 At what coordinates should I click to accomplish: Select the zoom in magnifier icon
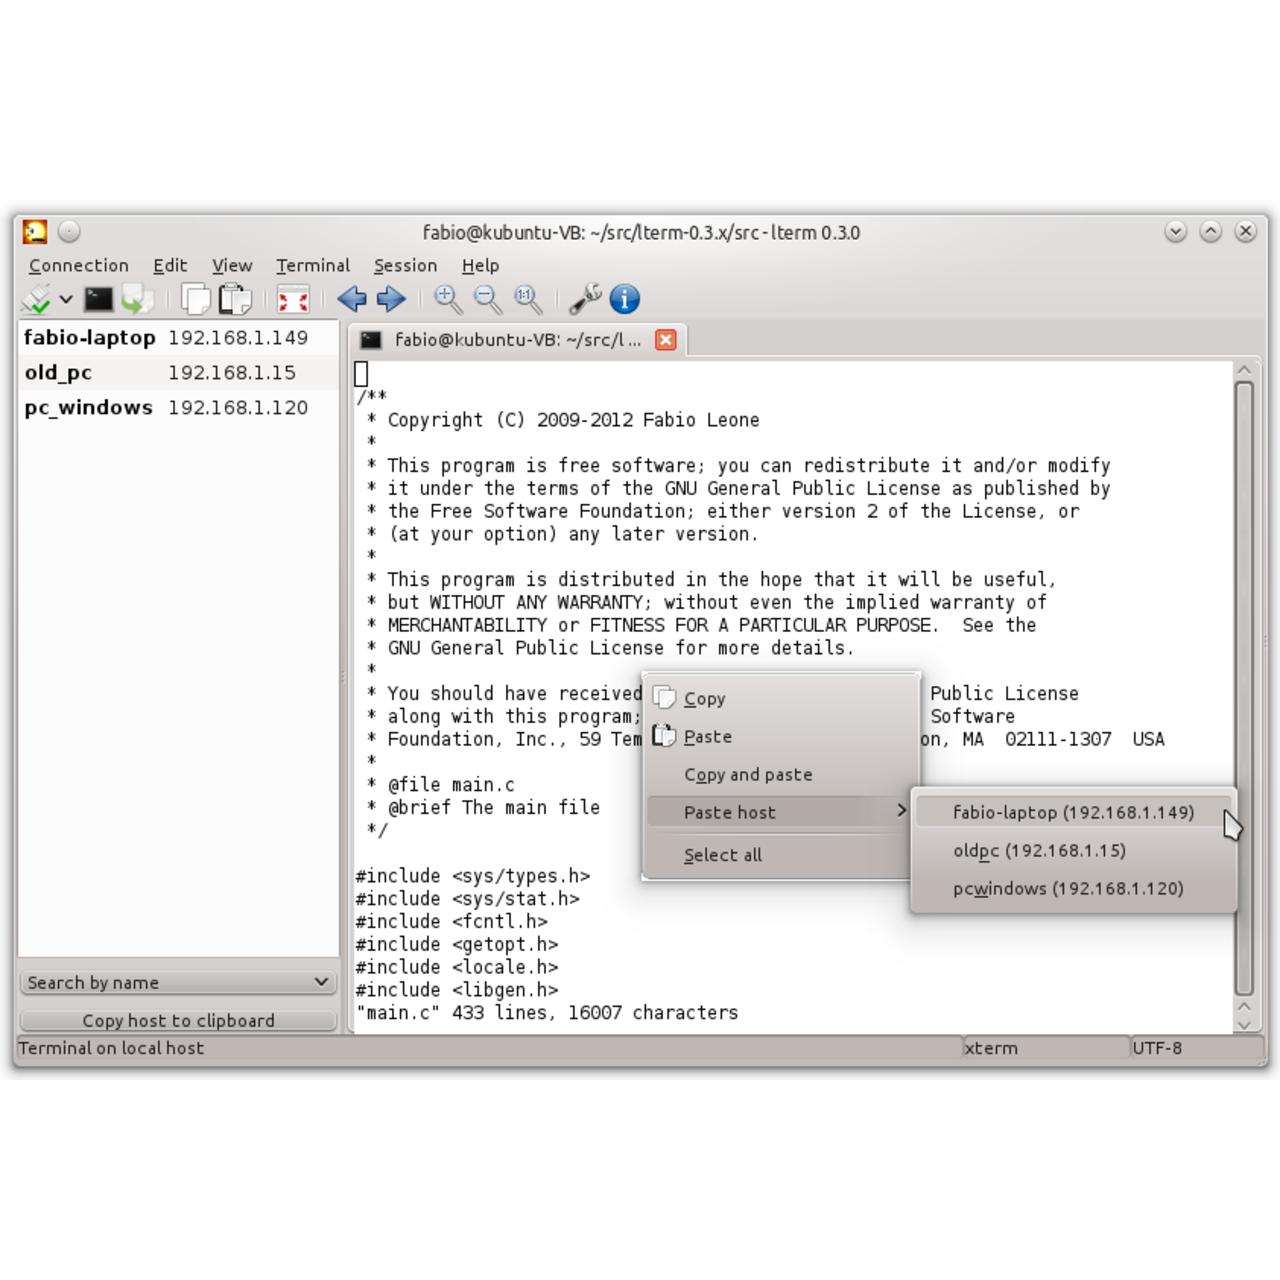tap(448, 300)
